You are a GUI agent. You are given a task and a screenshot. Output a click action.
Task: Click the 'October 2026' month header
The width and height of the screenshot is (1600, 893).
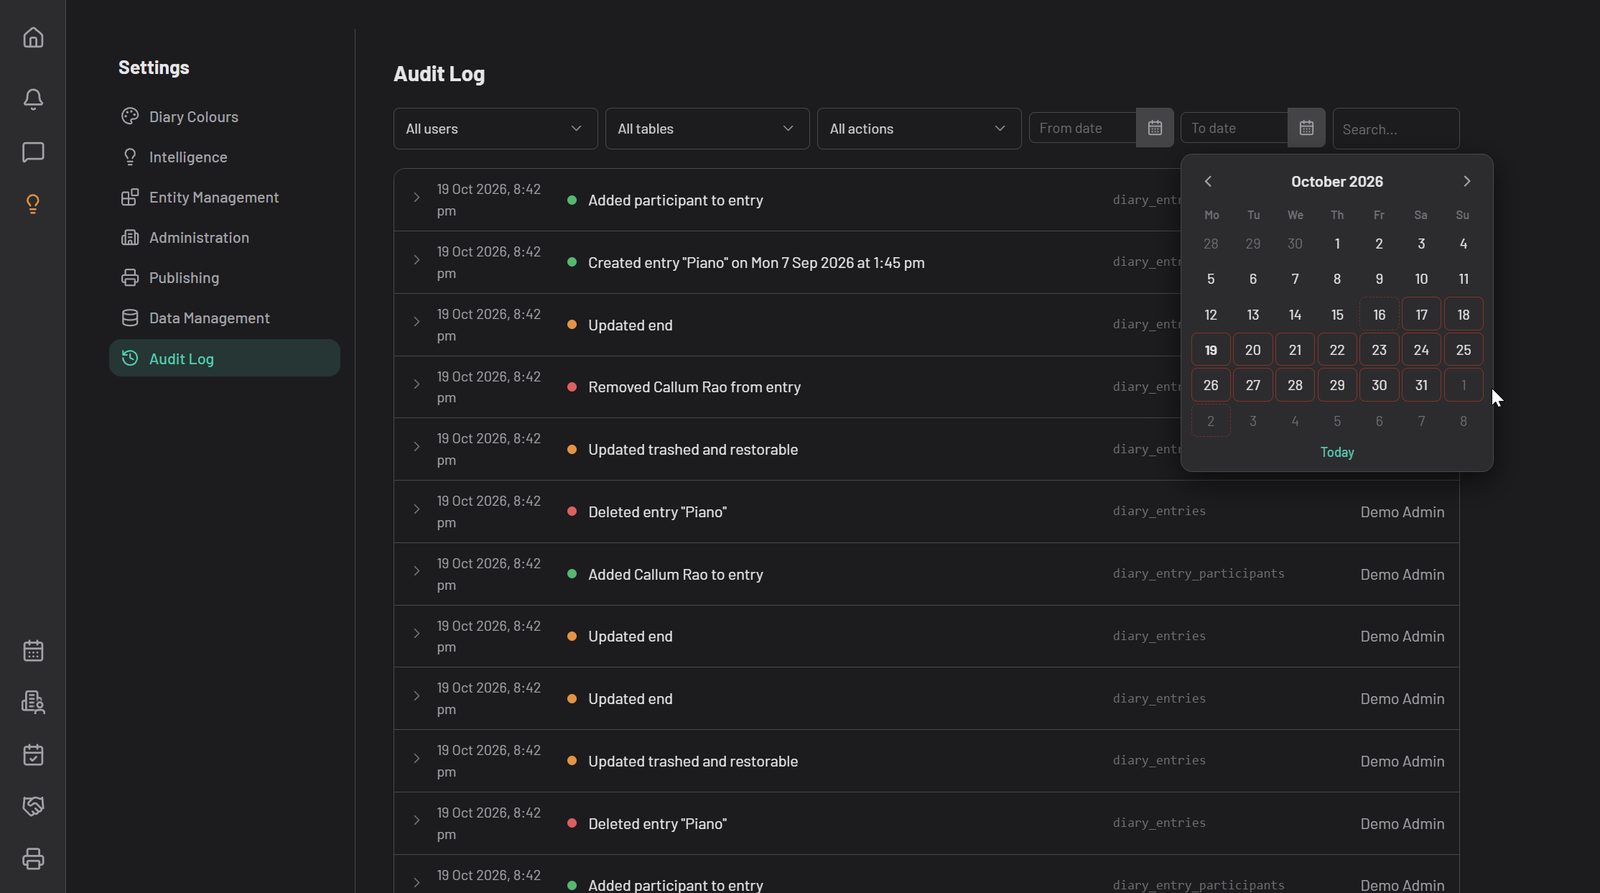1337,181
